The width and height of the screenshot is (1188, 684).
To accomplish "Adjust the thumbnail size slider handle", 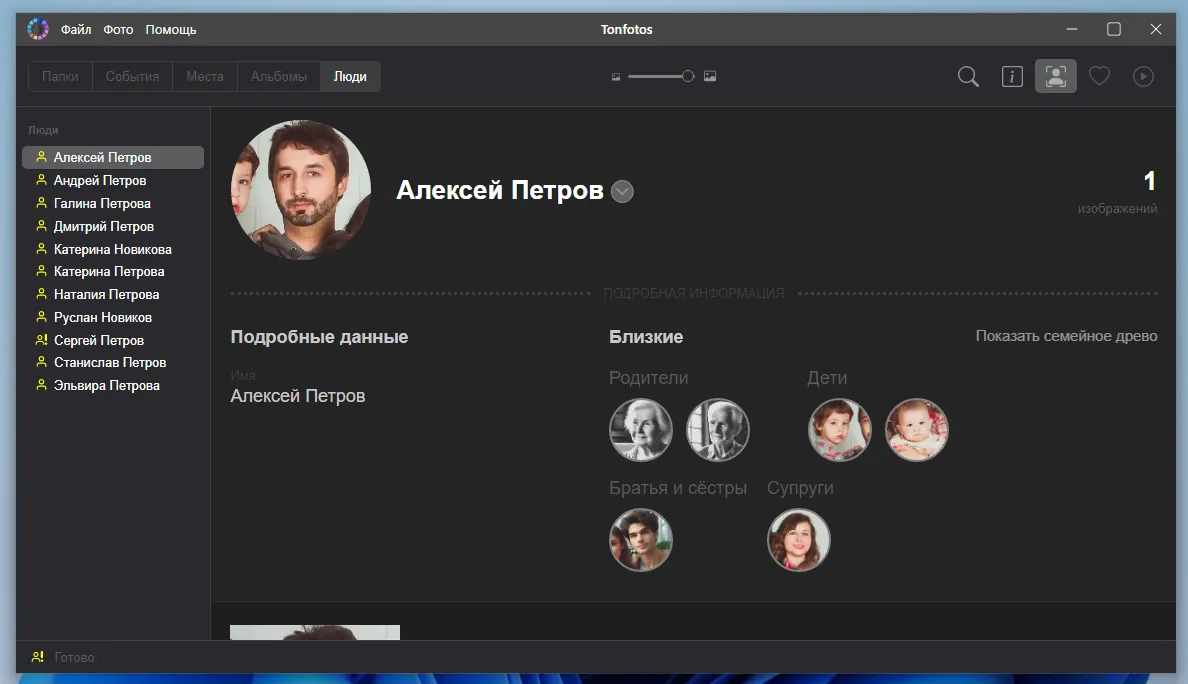I will [x=688, y=77].
